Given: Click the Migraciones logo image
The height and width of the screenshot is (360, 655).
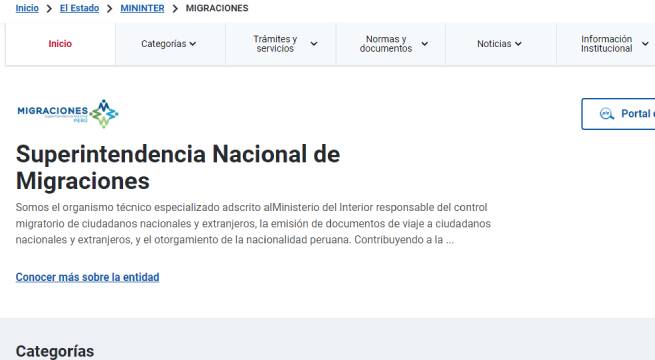Looking at the screenshot, I should (68, 113).
